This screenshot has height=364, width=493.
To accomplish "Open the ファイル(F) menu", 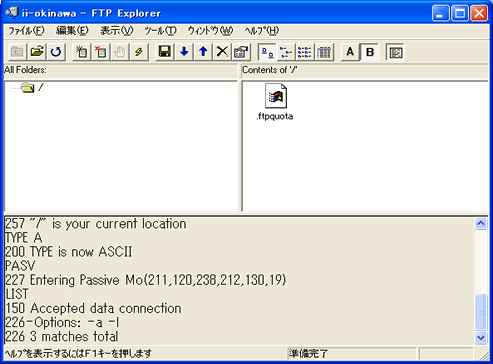I will (26, 31).
